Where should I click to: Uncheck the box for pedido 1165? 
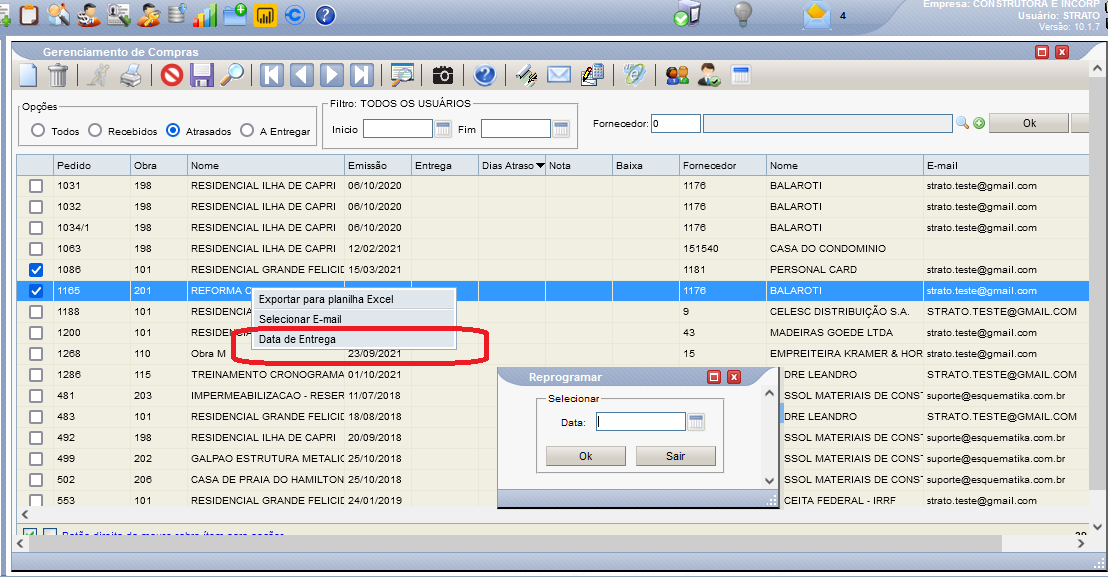pos(36,291)
